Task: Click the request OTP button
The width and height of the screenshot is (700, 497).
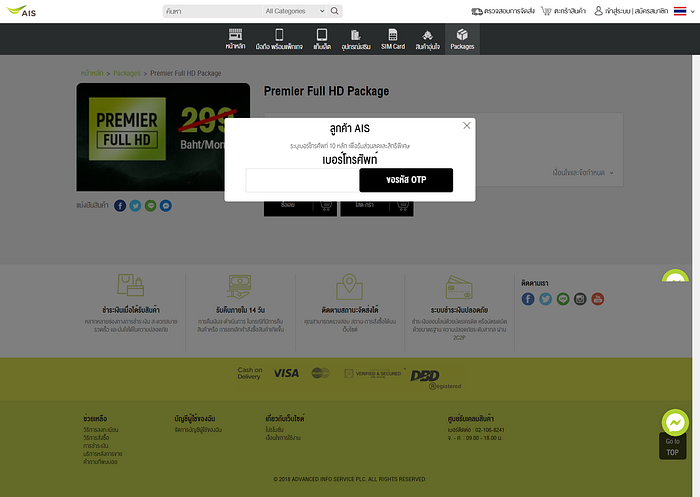Action: tap(406, 180)
